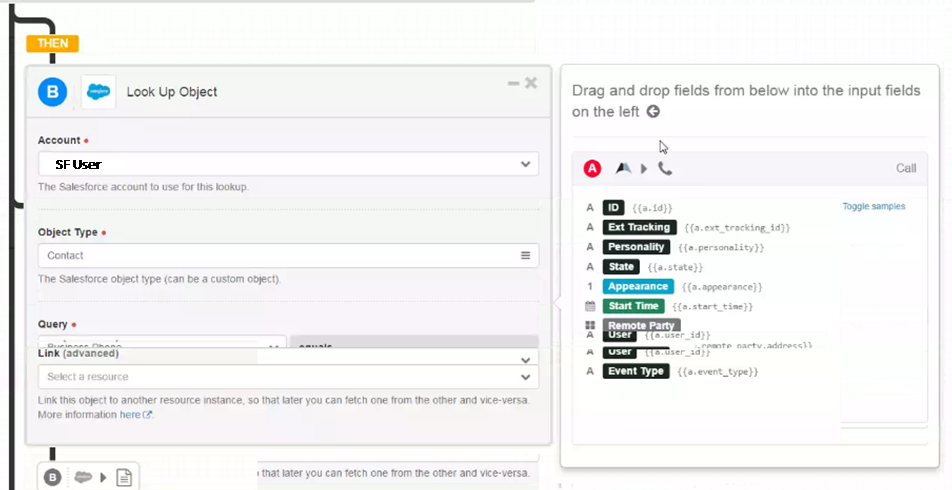Click the {{a.appearance}} template text

pyautogui.click(x=722, y=287)
